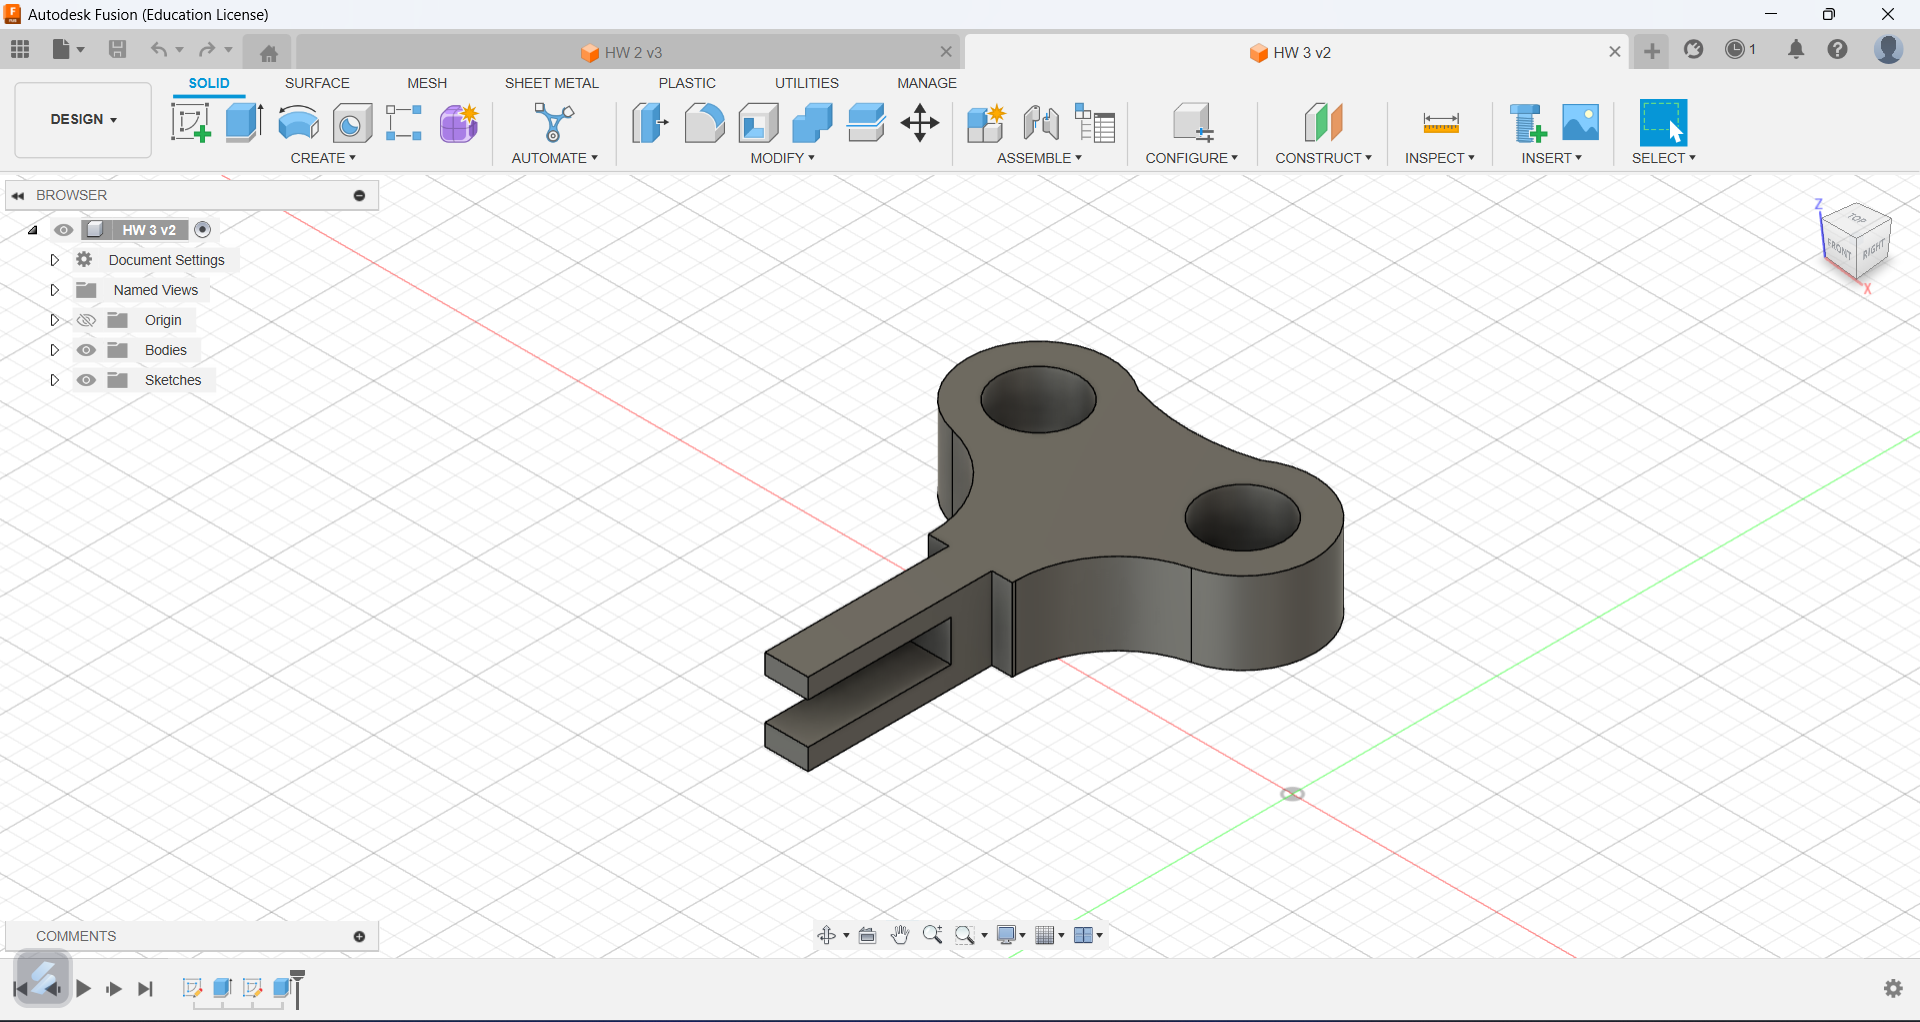This screenshot has width=1920, height=1022.
Task: Open the CREATE dropdown menu
Action: [323, 158]
